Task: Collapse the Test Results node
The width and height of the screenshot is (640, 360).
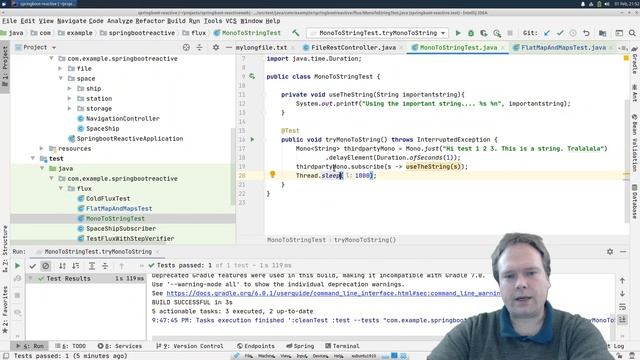Action: (x=30, y=278)
